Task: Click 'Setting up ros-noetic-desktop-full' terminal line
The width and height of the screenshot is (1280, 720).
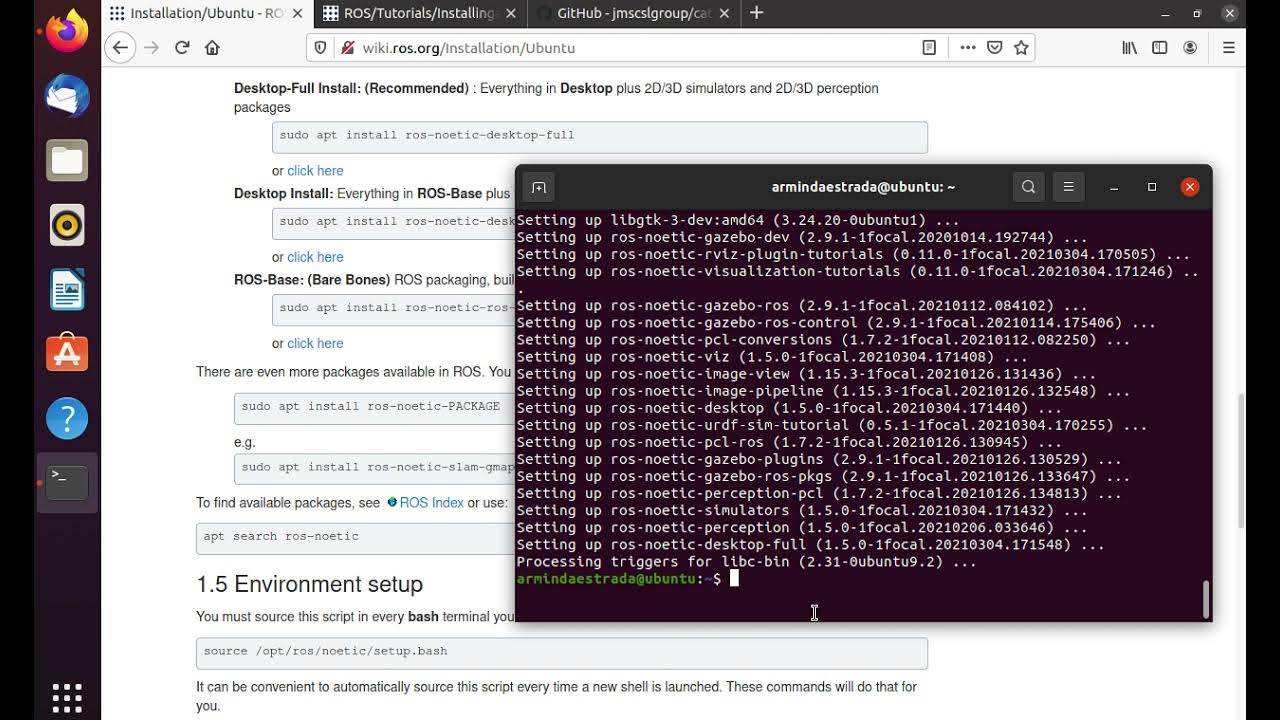Action: [810, 545]
